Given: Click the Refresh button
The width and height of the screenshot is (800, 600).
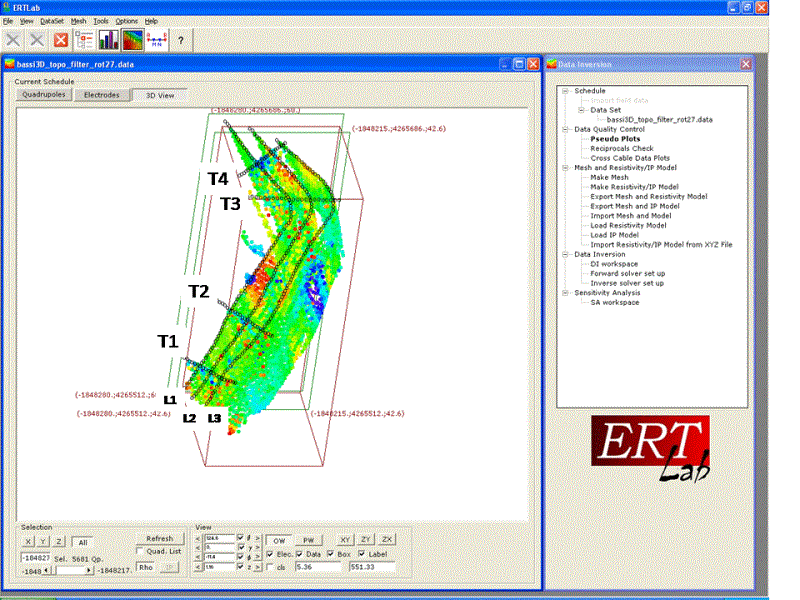Looking at the screenshot, I should pos(160,538).
